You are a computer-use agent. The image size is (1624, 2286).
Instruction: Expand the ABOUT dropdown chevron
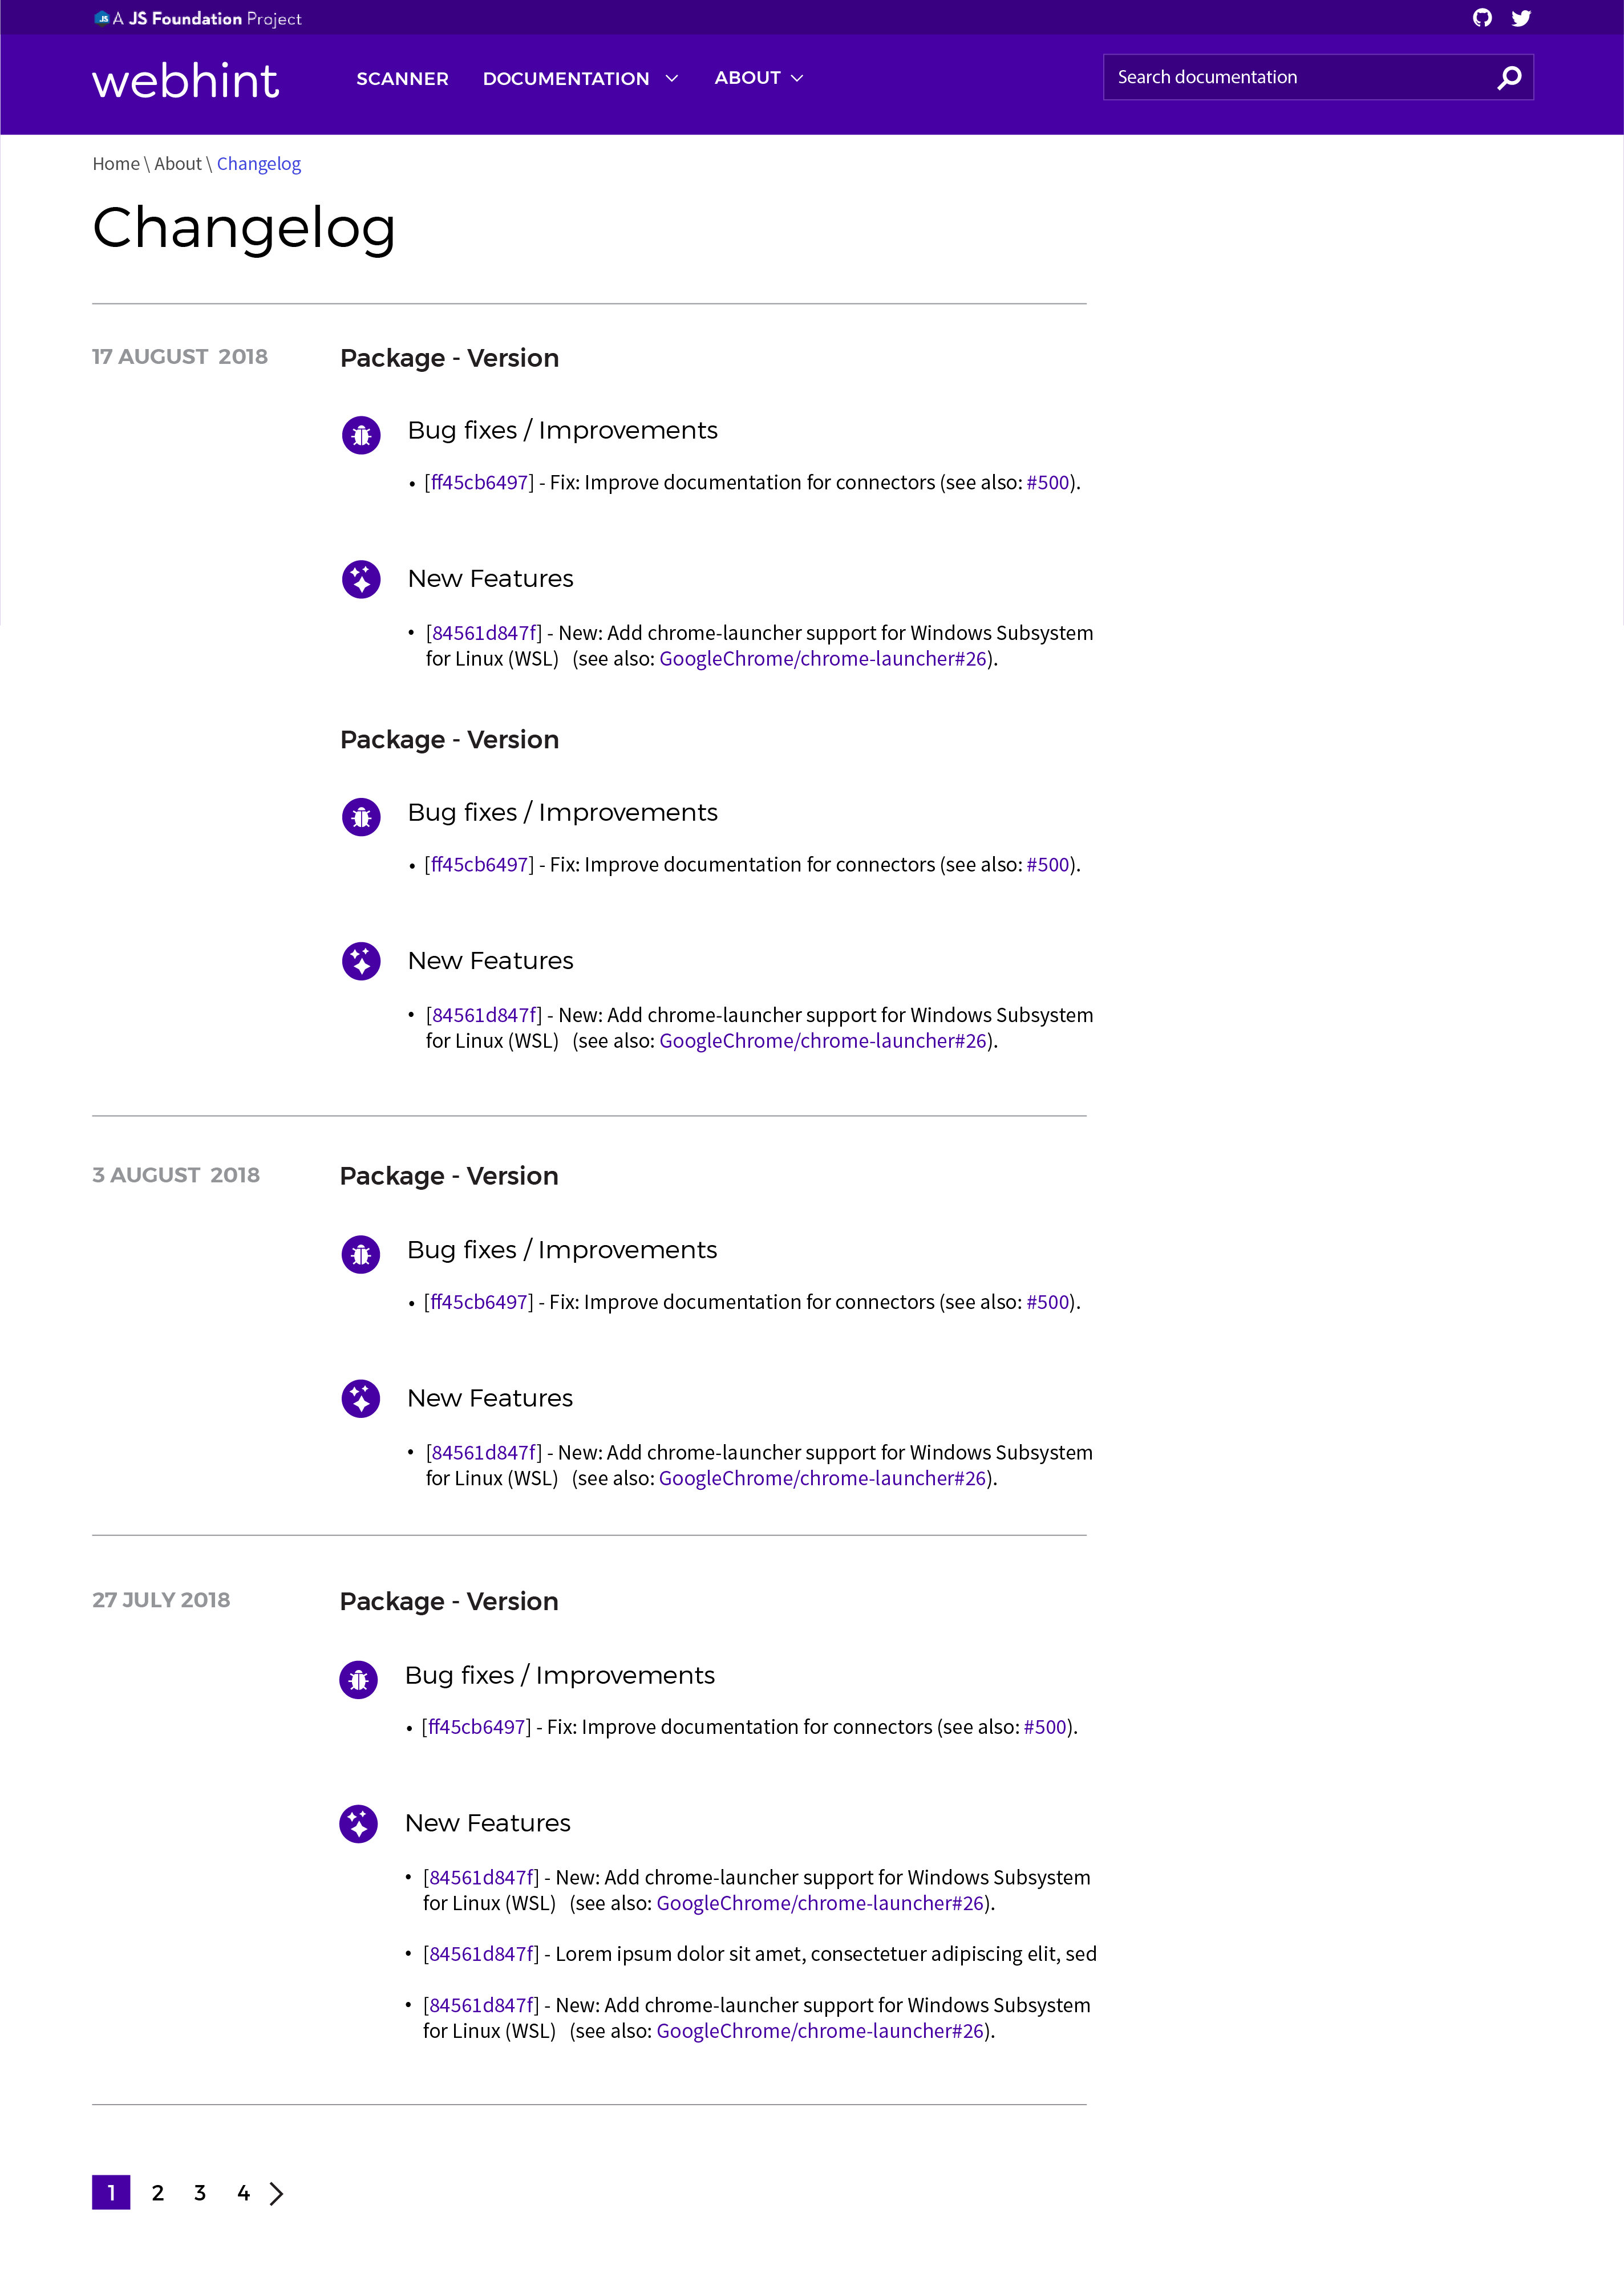(797, 77)
